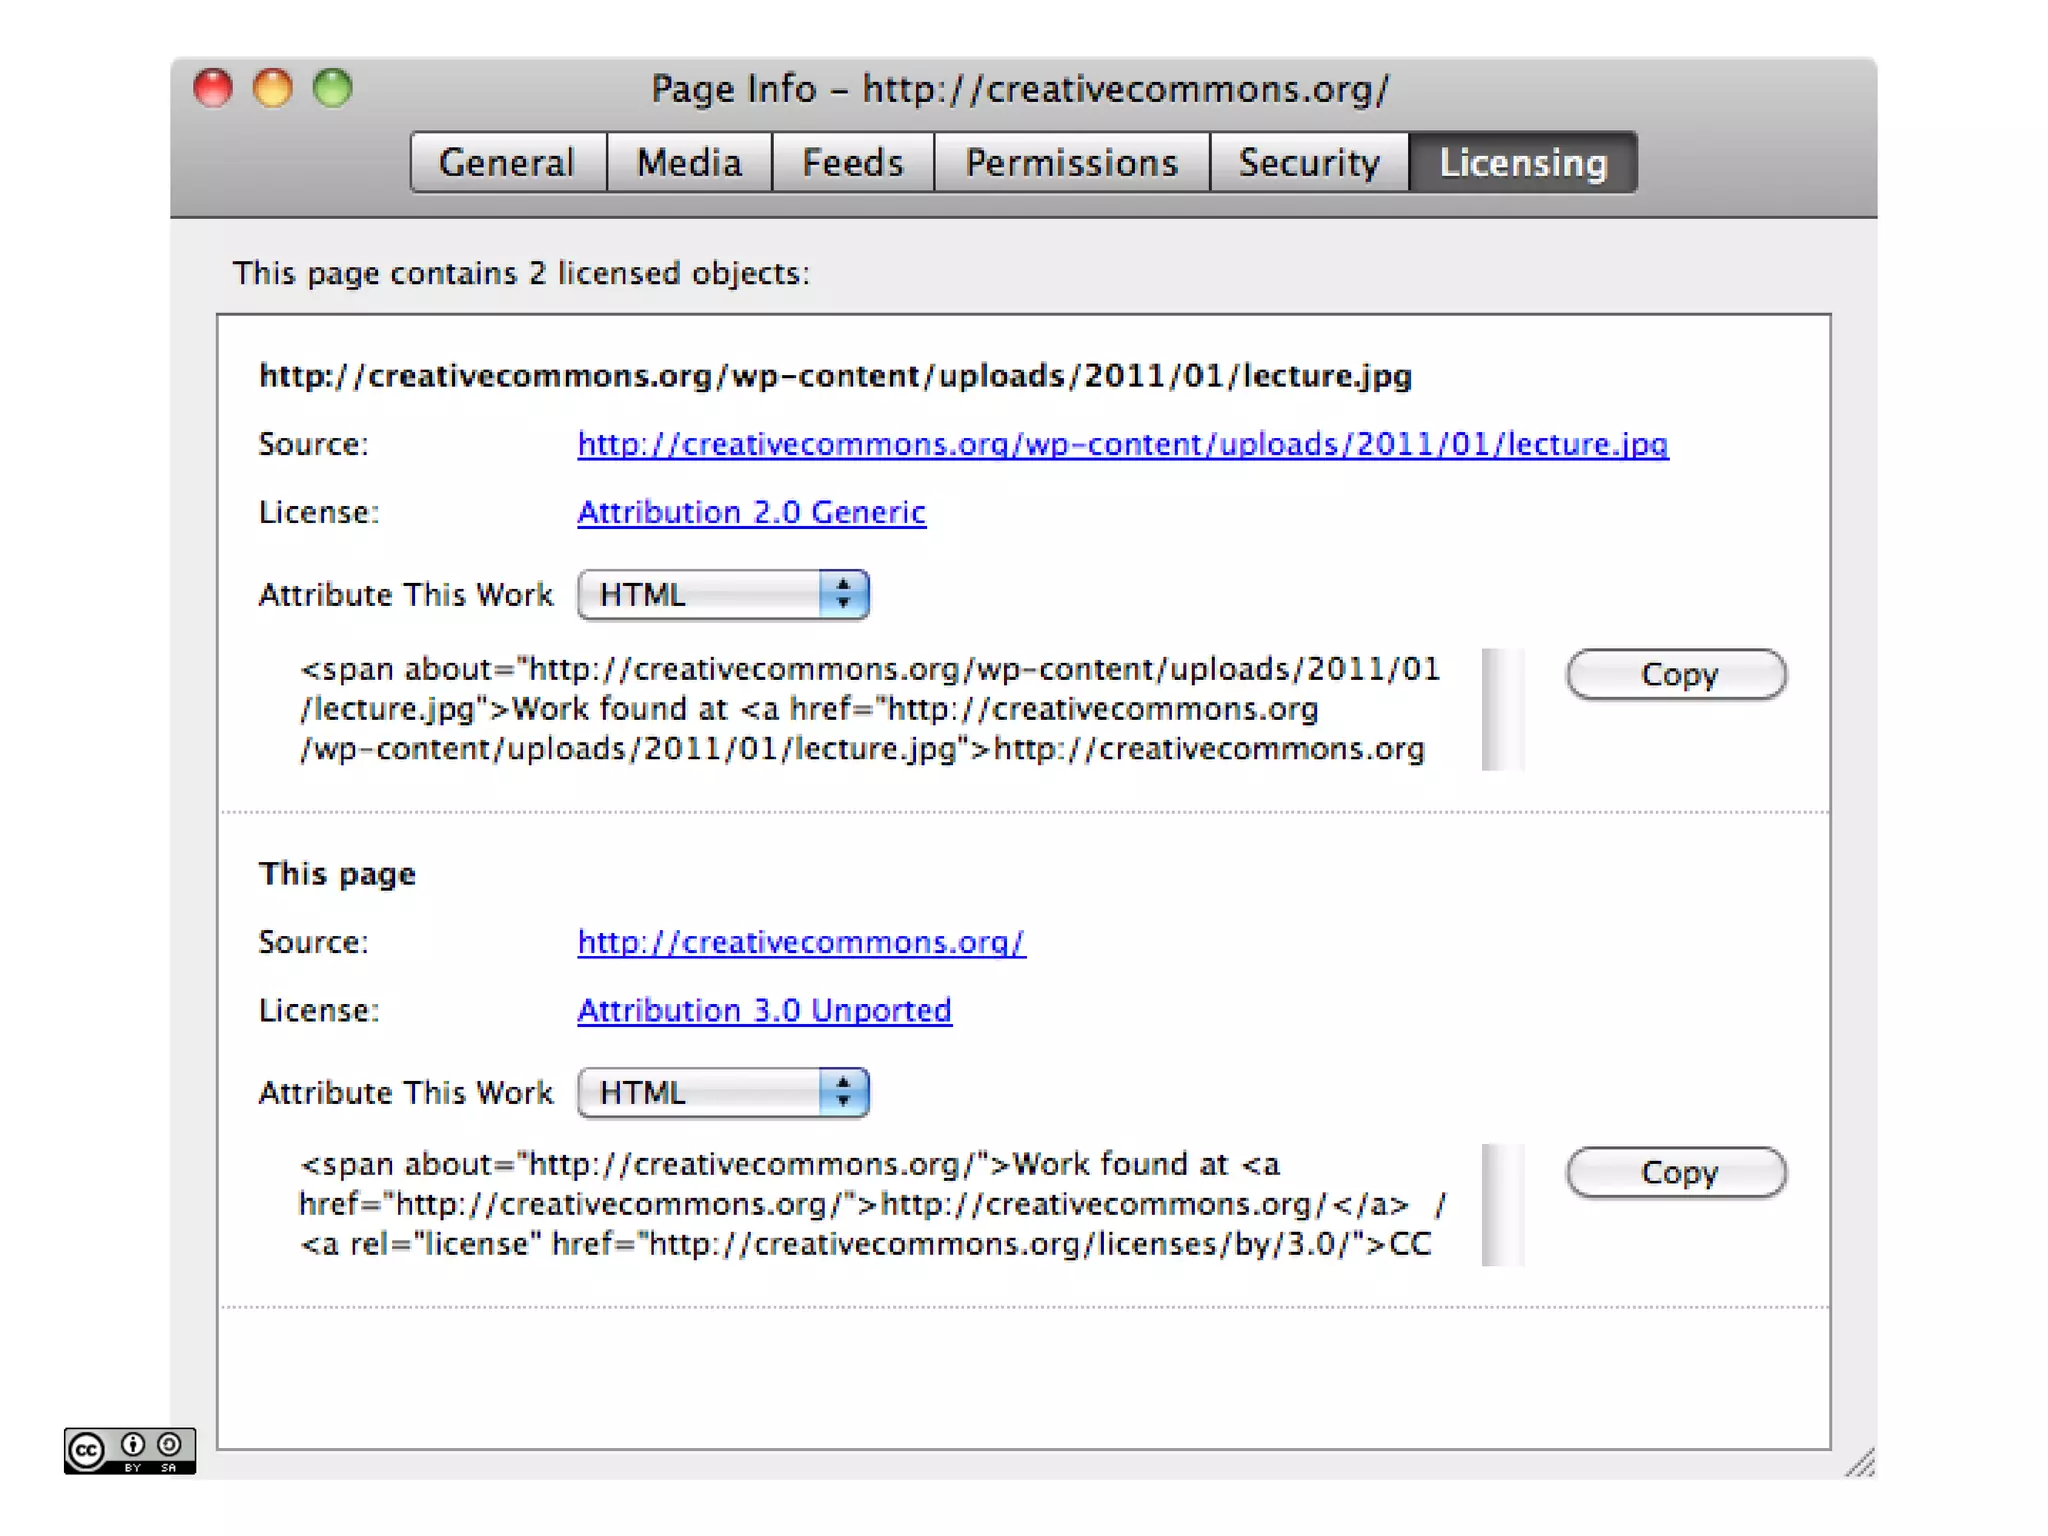Open the first HTML attribution format dropdown
Image resolution: width=2048 pixels, height=1536 pixels.
(723, 595)
